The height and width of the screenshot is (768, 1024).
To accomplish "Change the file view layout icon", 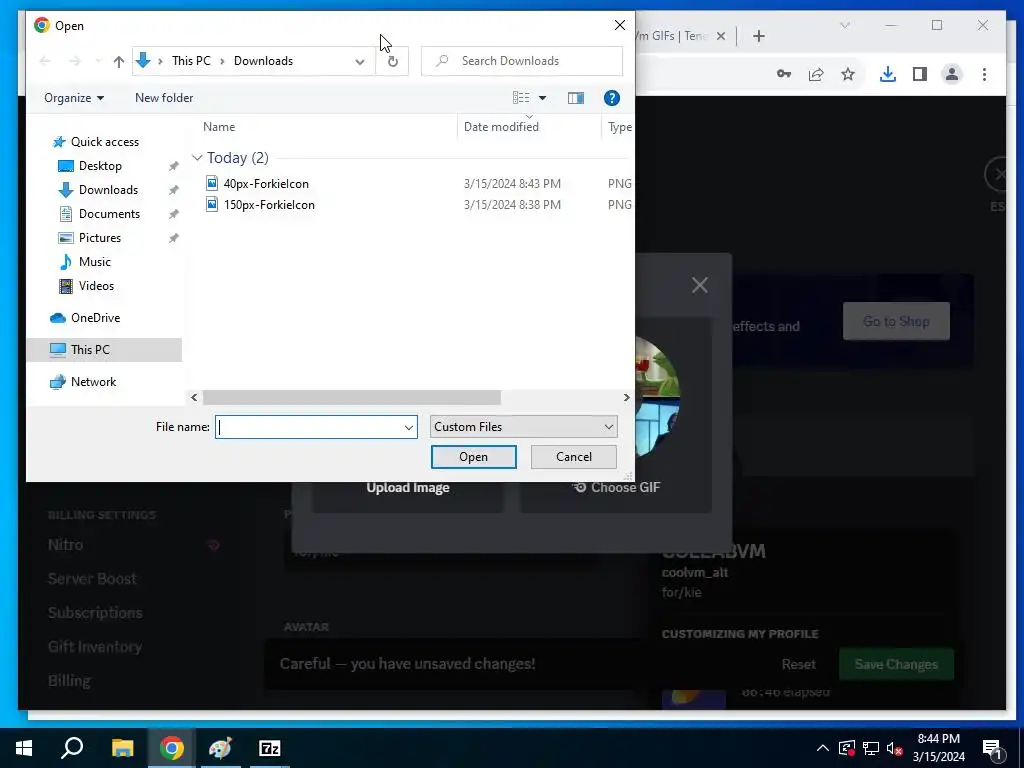I will point(521,98).
